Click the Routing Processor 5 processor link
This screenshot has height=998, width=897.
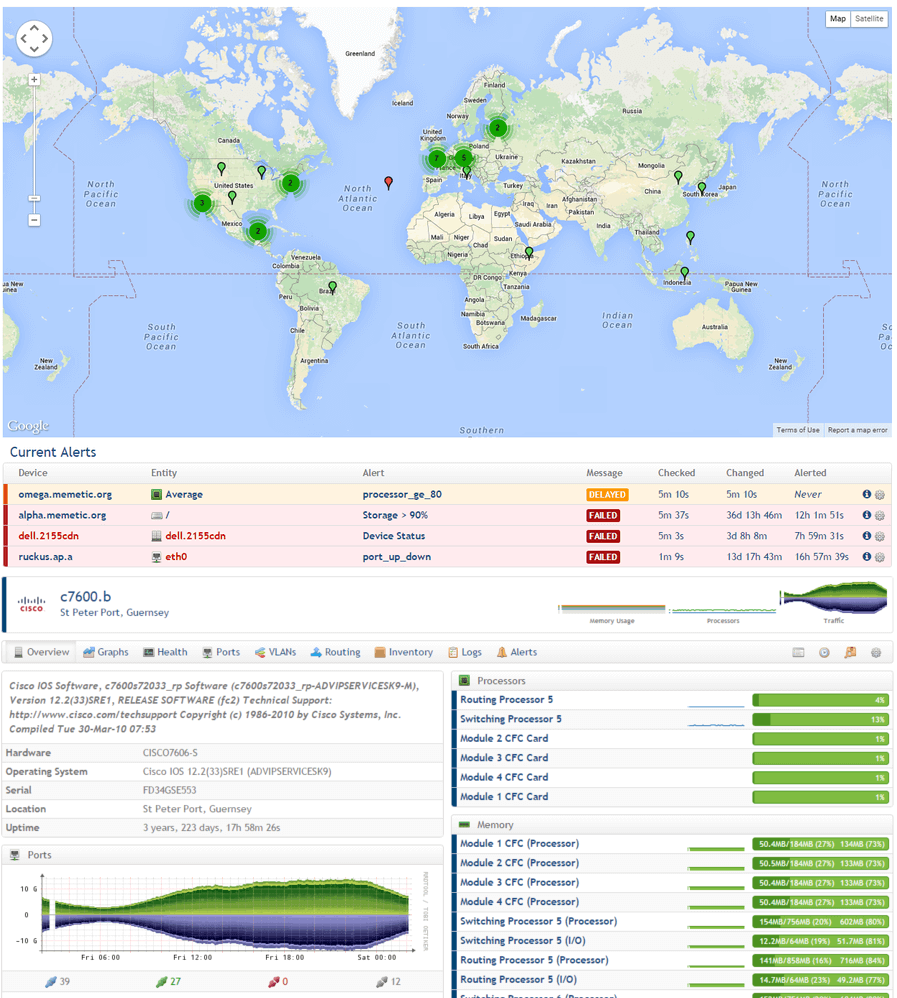click(x=506, y=700)
